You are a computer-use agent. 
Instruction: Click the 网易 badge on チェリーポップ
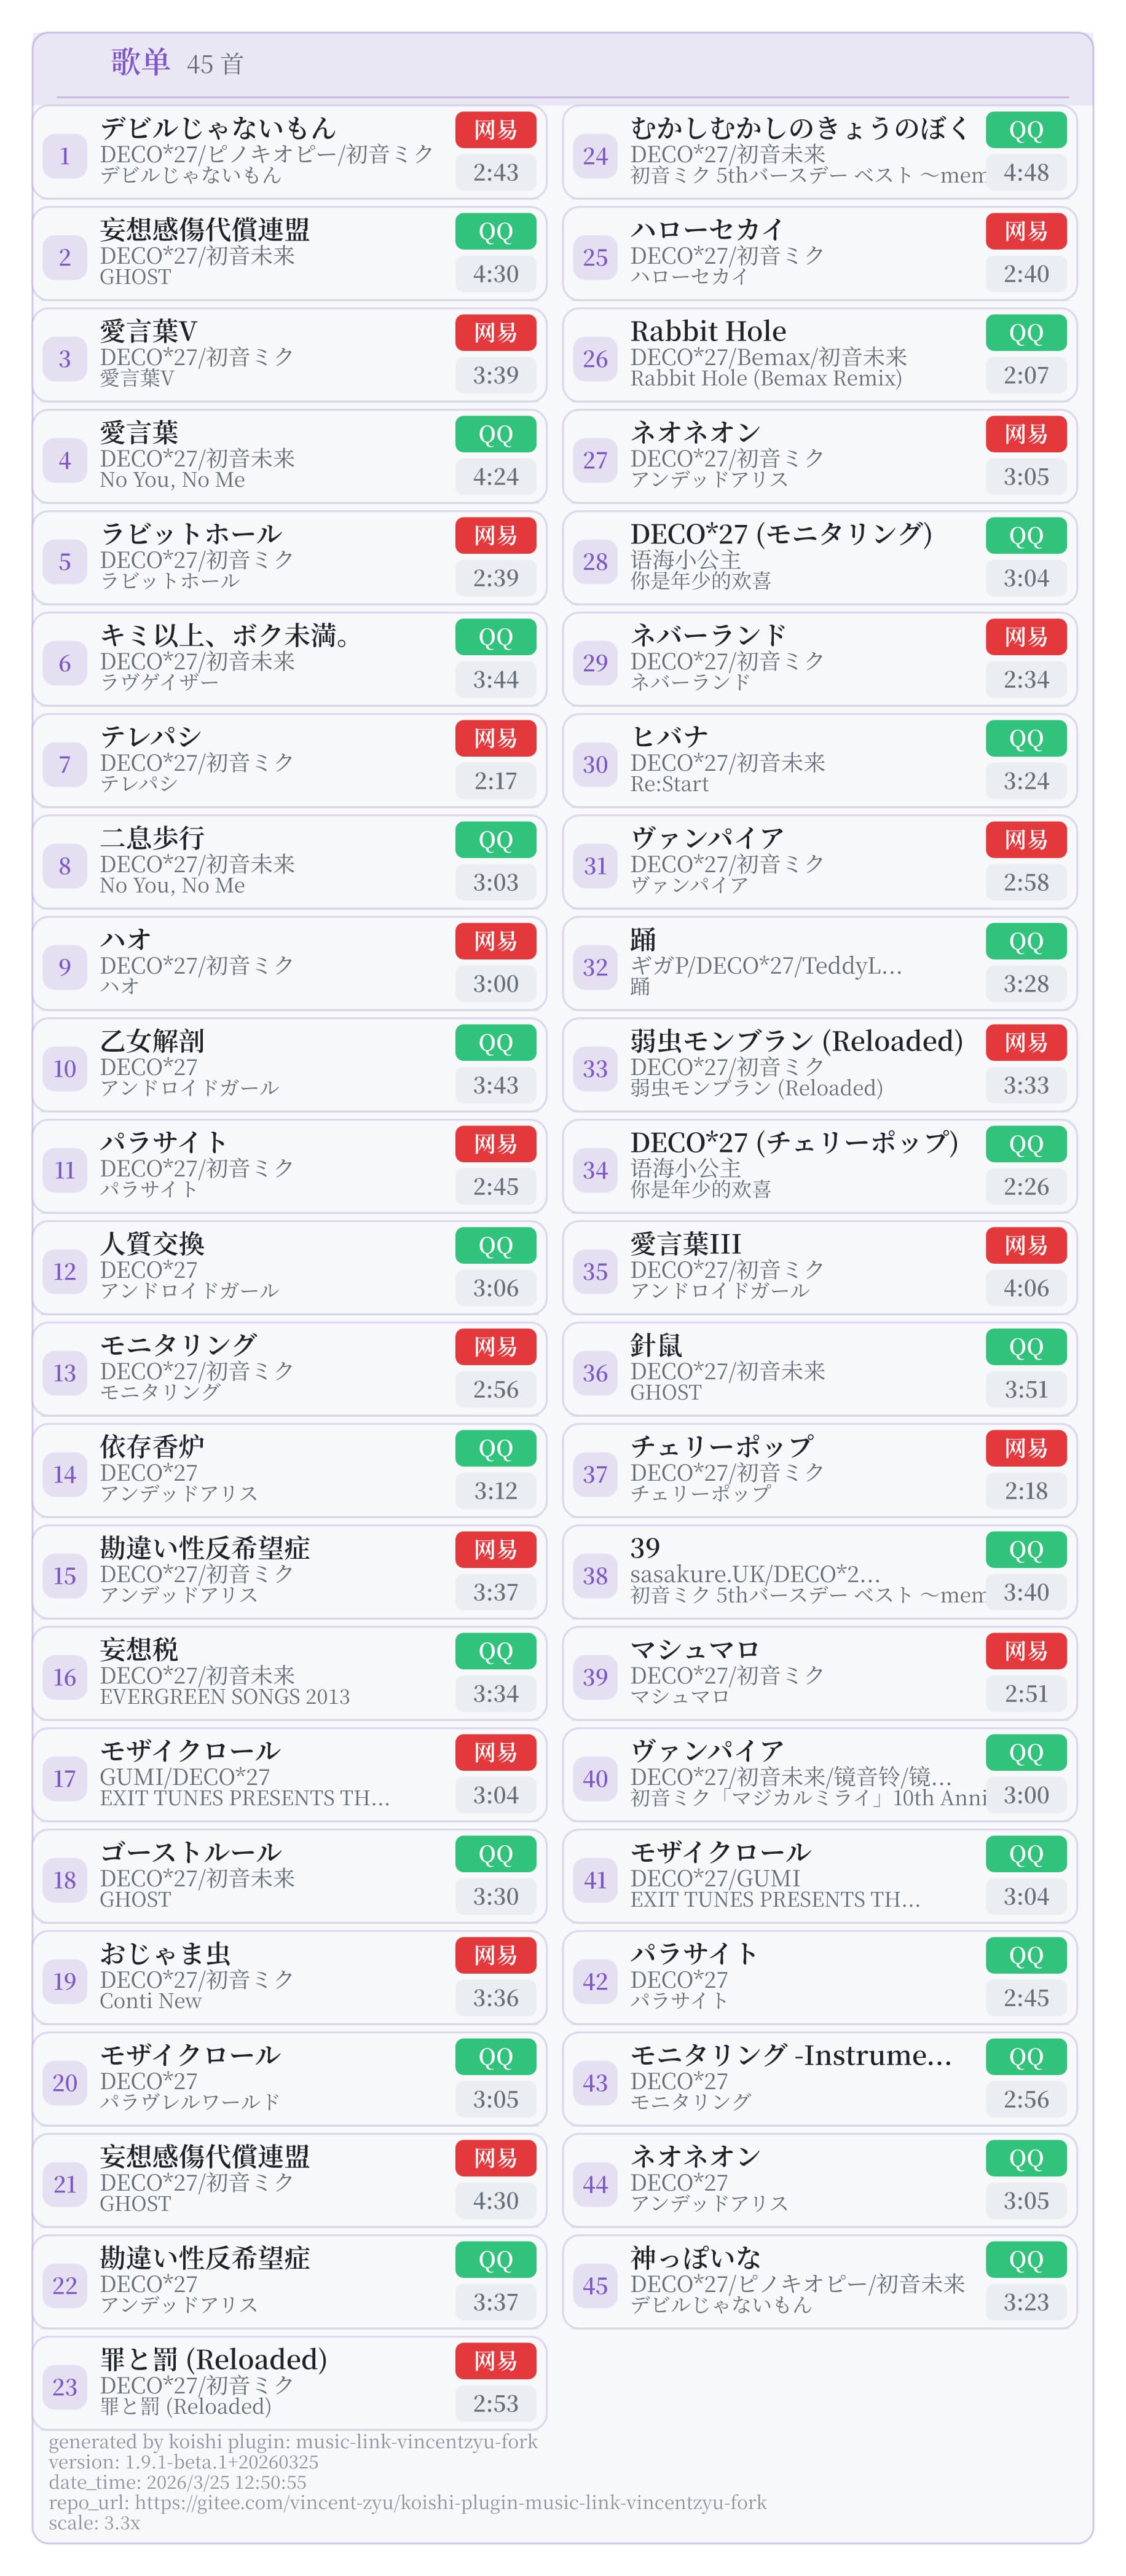1025,1448
